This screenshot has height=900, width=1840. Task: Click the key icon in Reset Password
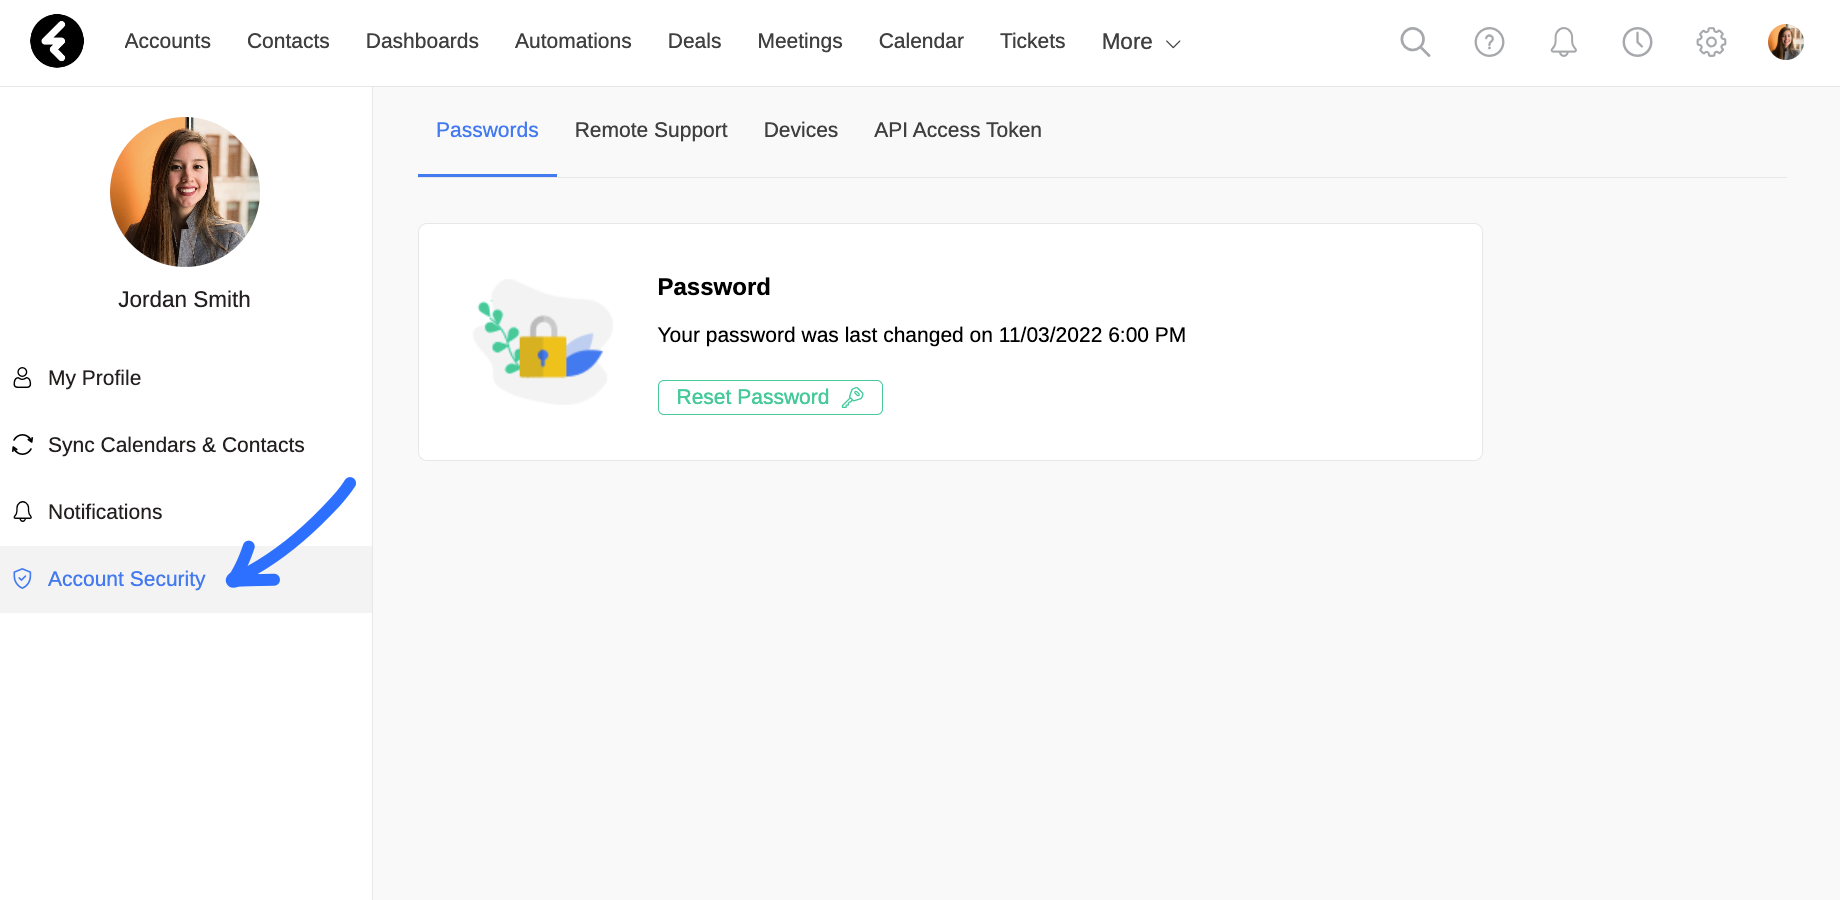click(853, 397)
